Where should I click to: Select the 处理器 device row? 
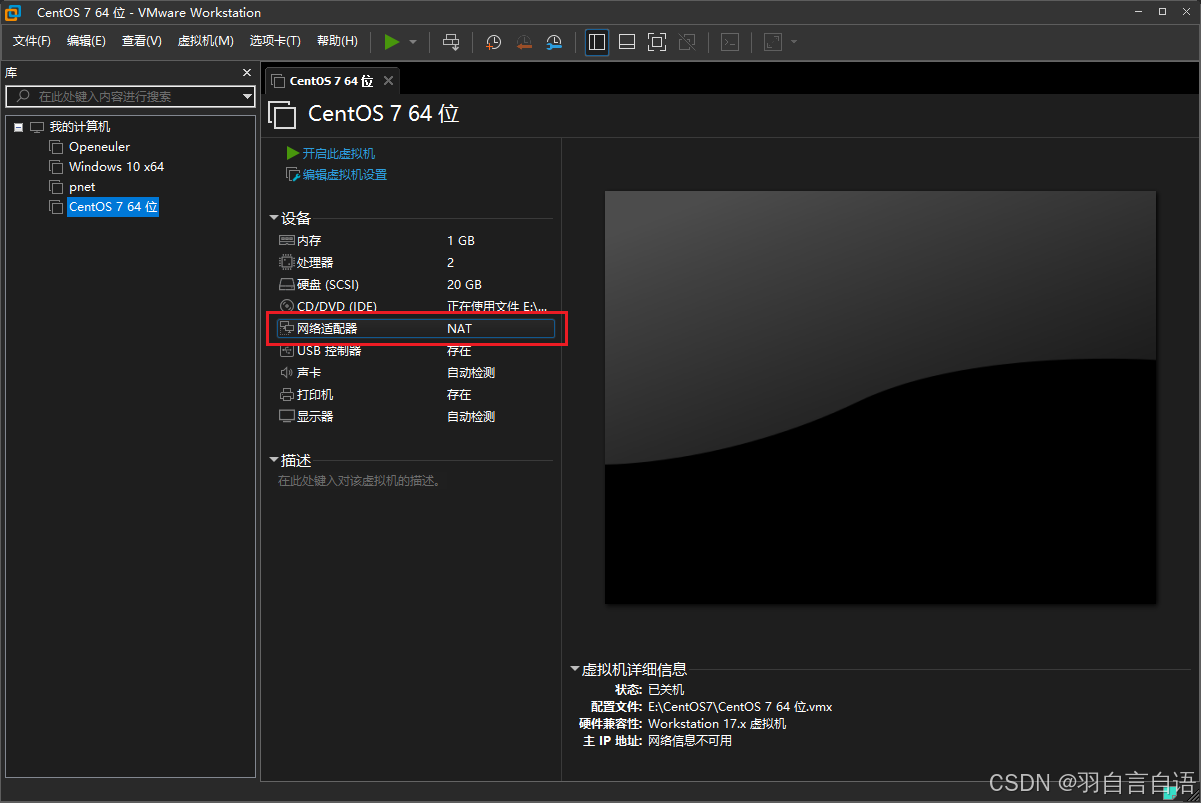click(415, 263)
